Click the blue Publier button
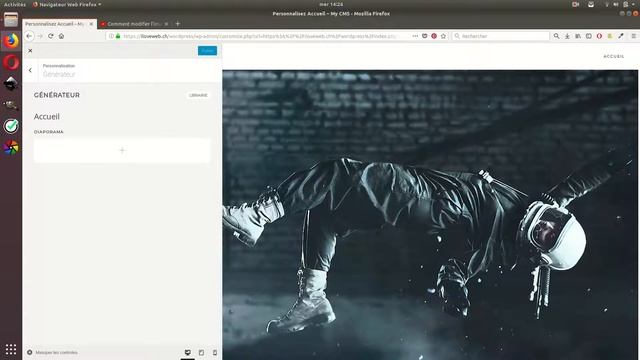The image size is (640, 360). (x=207, y=51)
